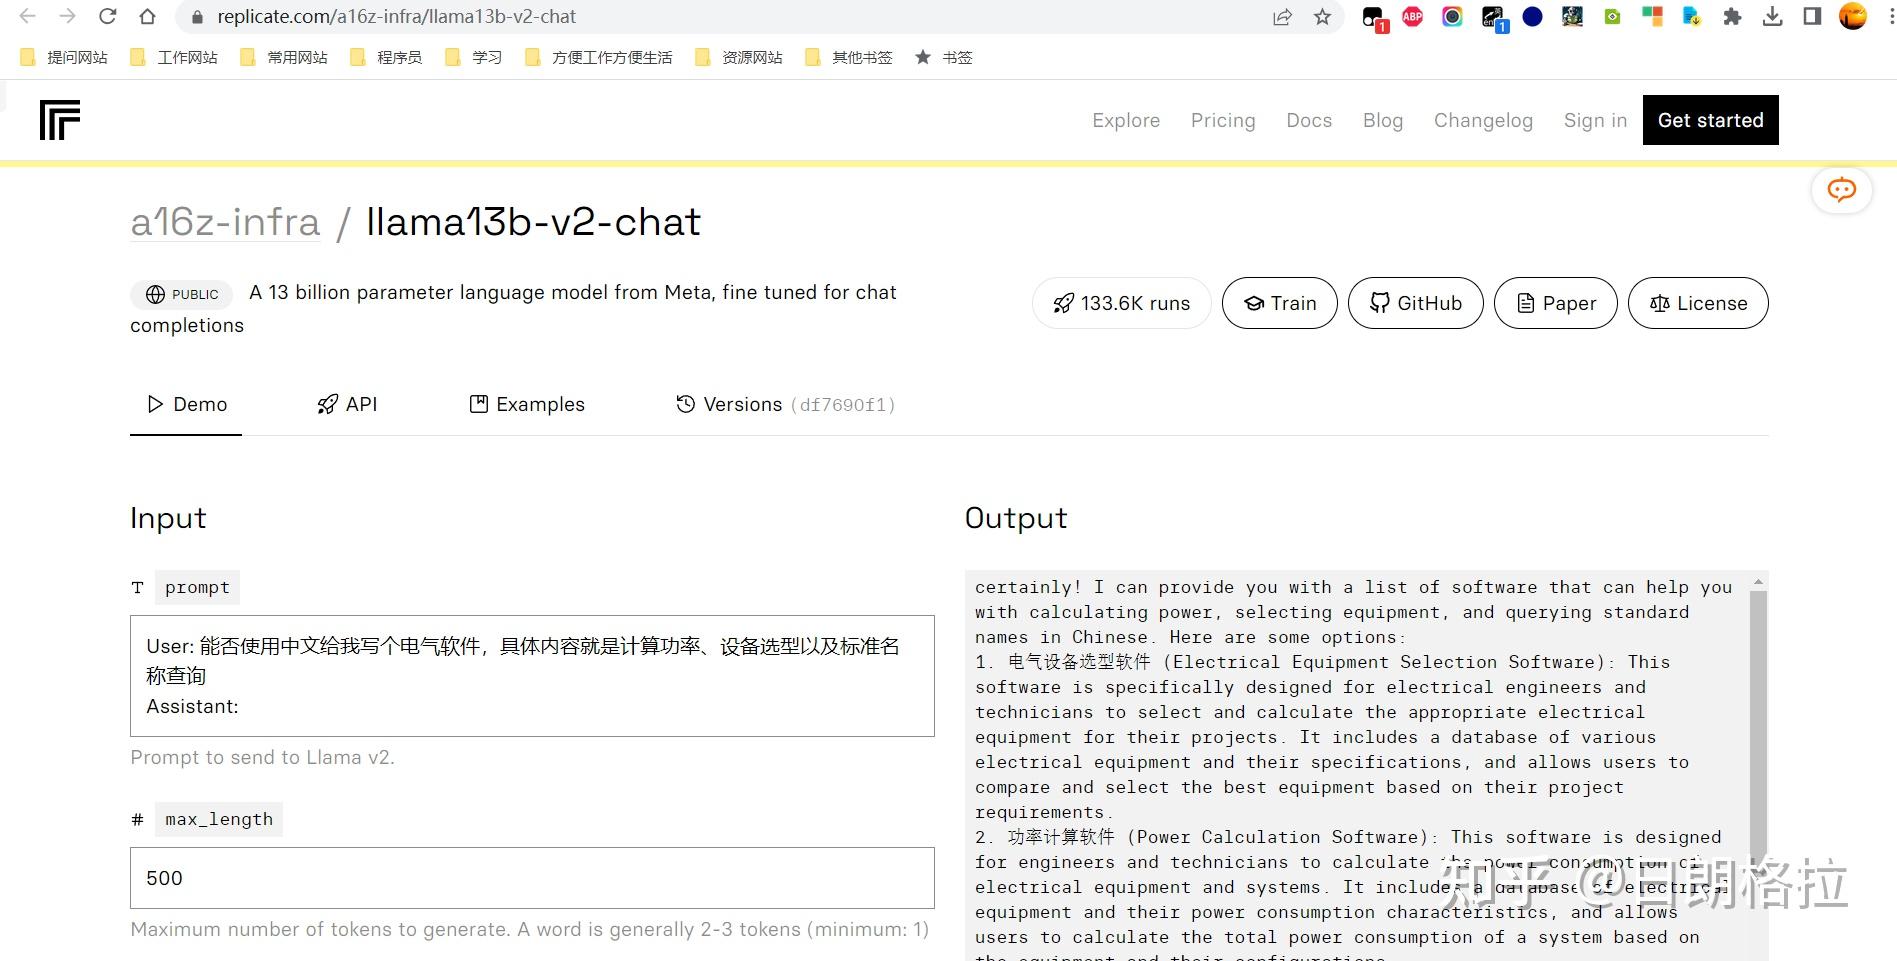Viewport: 1897px width, 961px height.
Task: Click the PUBLIC visibility badge
Action: click(182, 294)
